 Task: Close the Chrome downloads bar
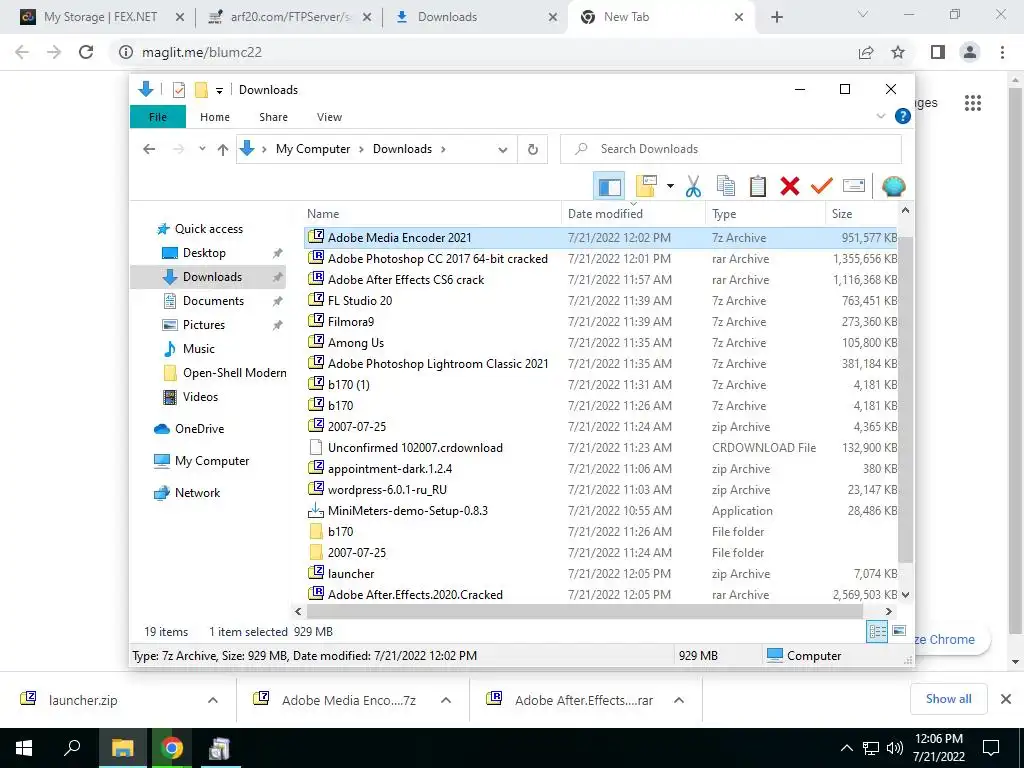pos(1006,699)
